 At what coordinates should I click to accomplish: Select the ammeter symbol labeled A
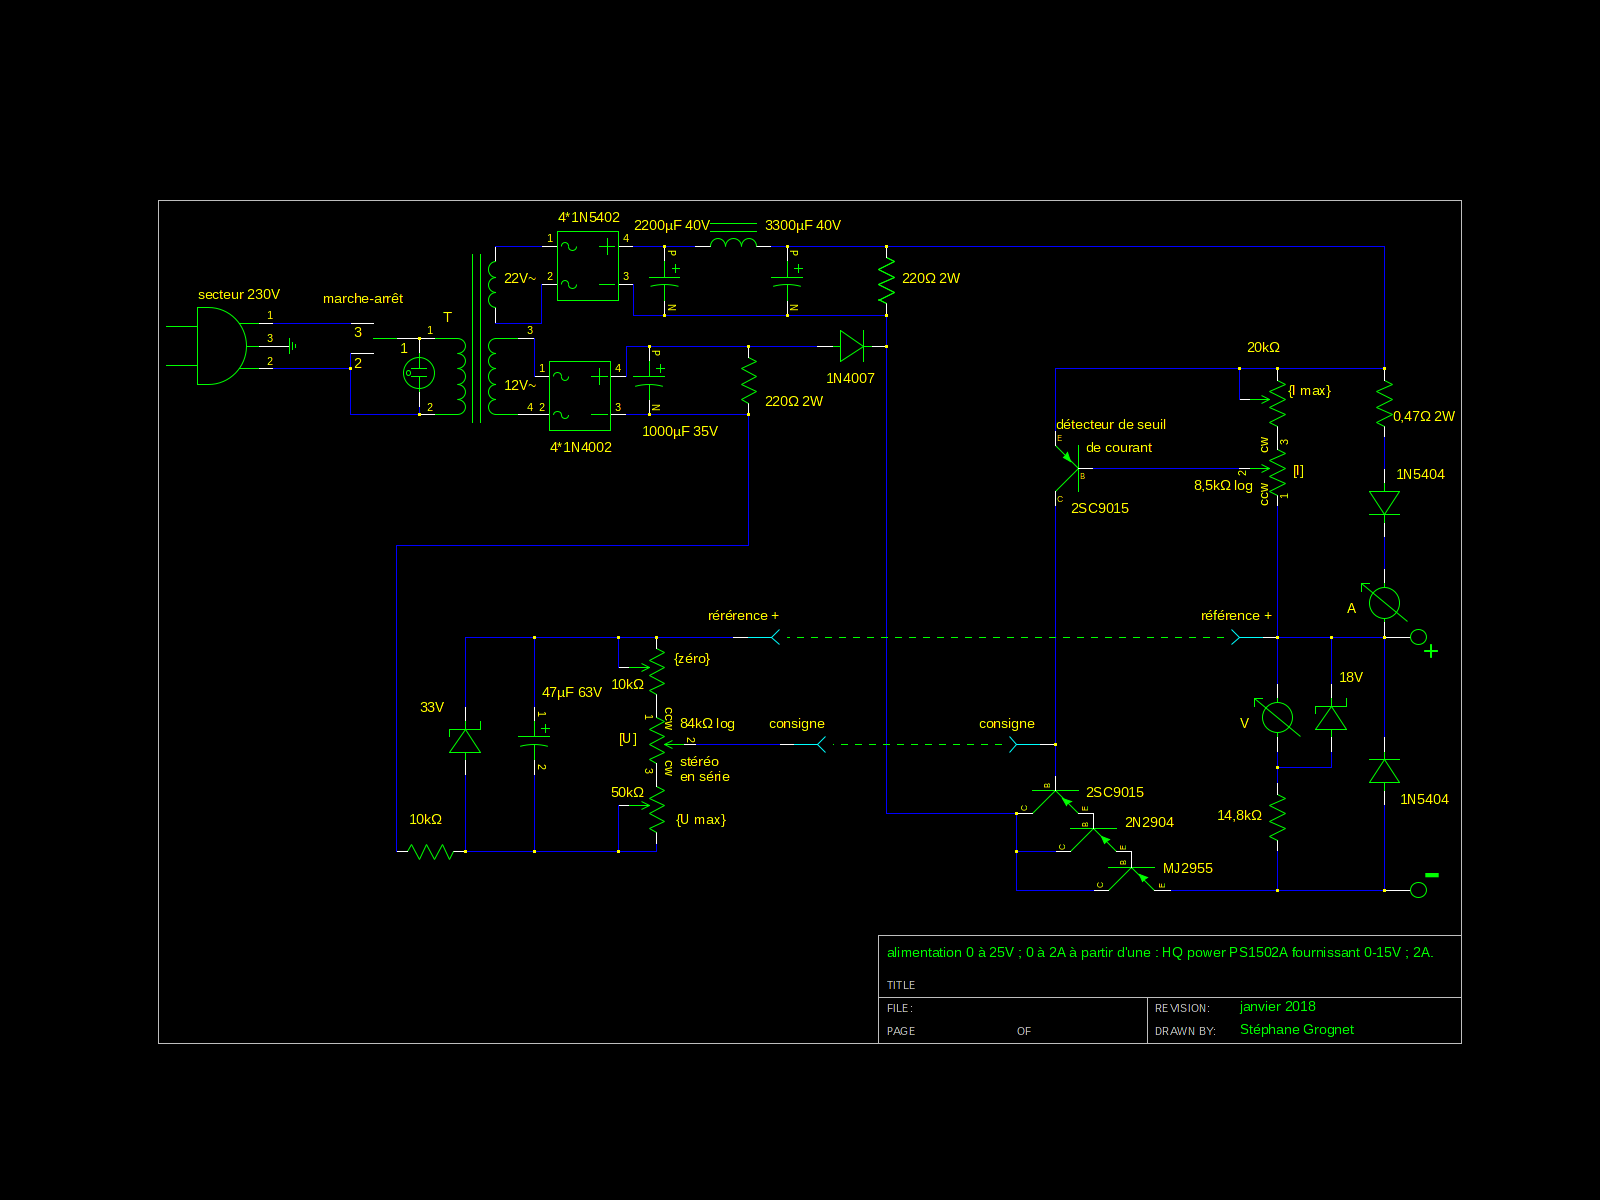pos(1384,603)
